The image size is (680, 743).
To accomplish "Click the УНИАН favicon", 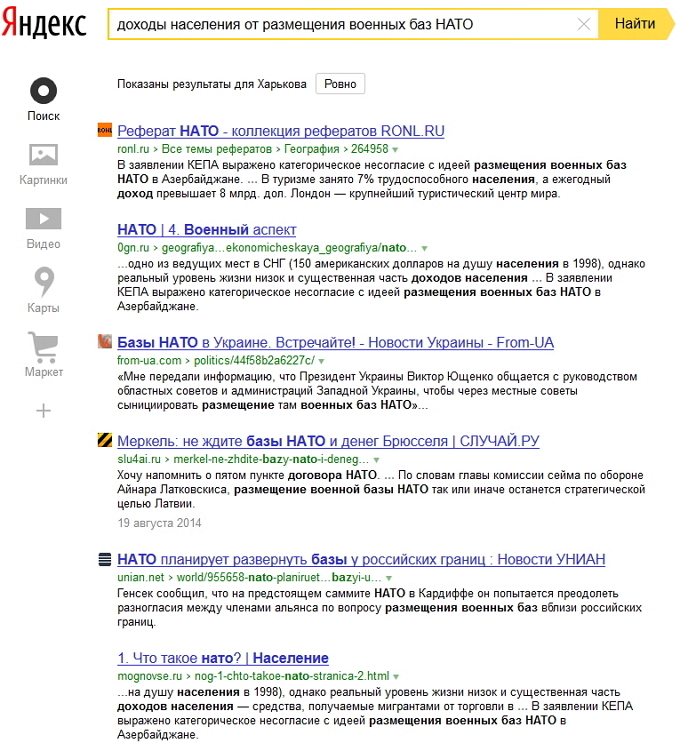I will [105, 559].
